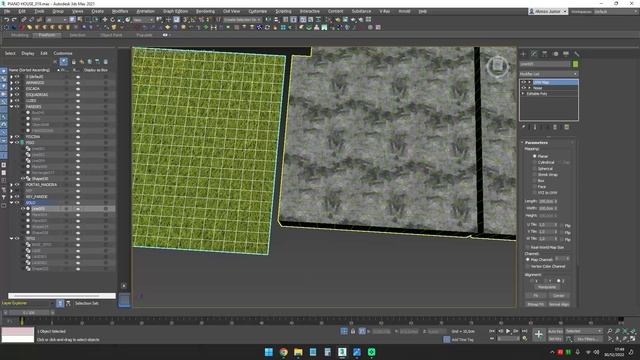Expand the PISCINA layer
Image resolution: width=640 pixels, height=360 pixels.
pos(11,137)
